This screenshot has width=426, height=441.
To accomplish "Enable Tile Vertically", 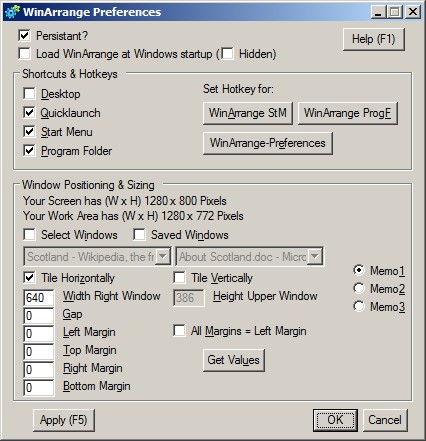I will tap(179, 278).
